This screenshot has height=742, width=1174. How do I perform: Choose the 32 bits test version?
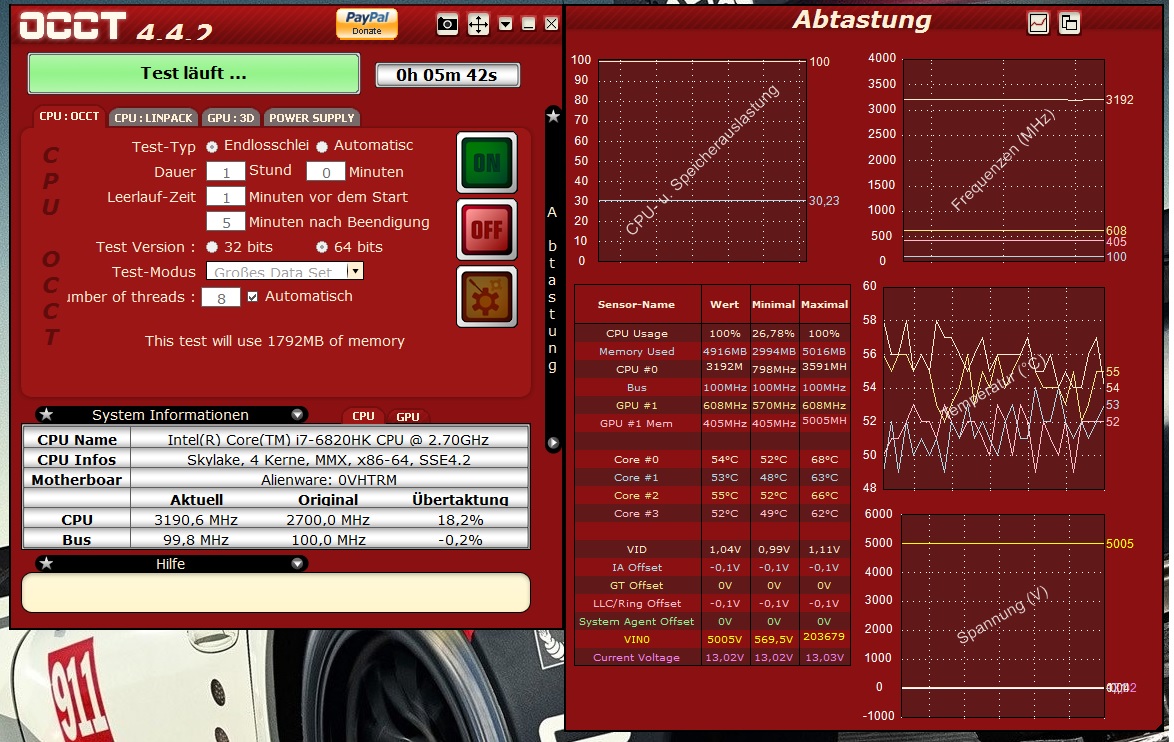[x=212, y=247]
